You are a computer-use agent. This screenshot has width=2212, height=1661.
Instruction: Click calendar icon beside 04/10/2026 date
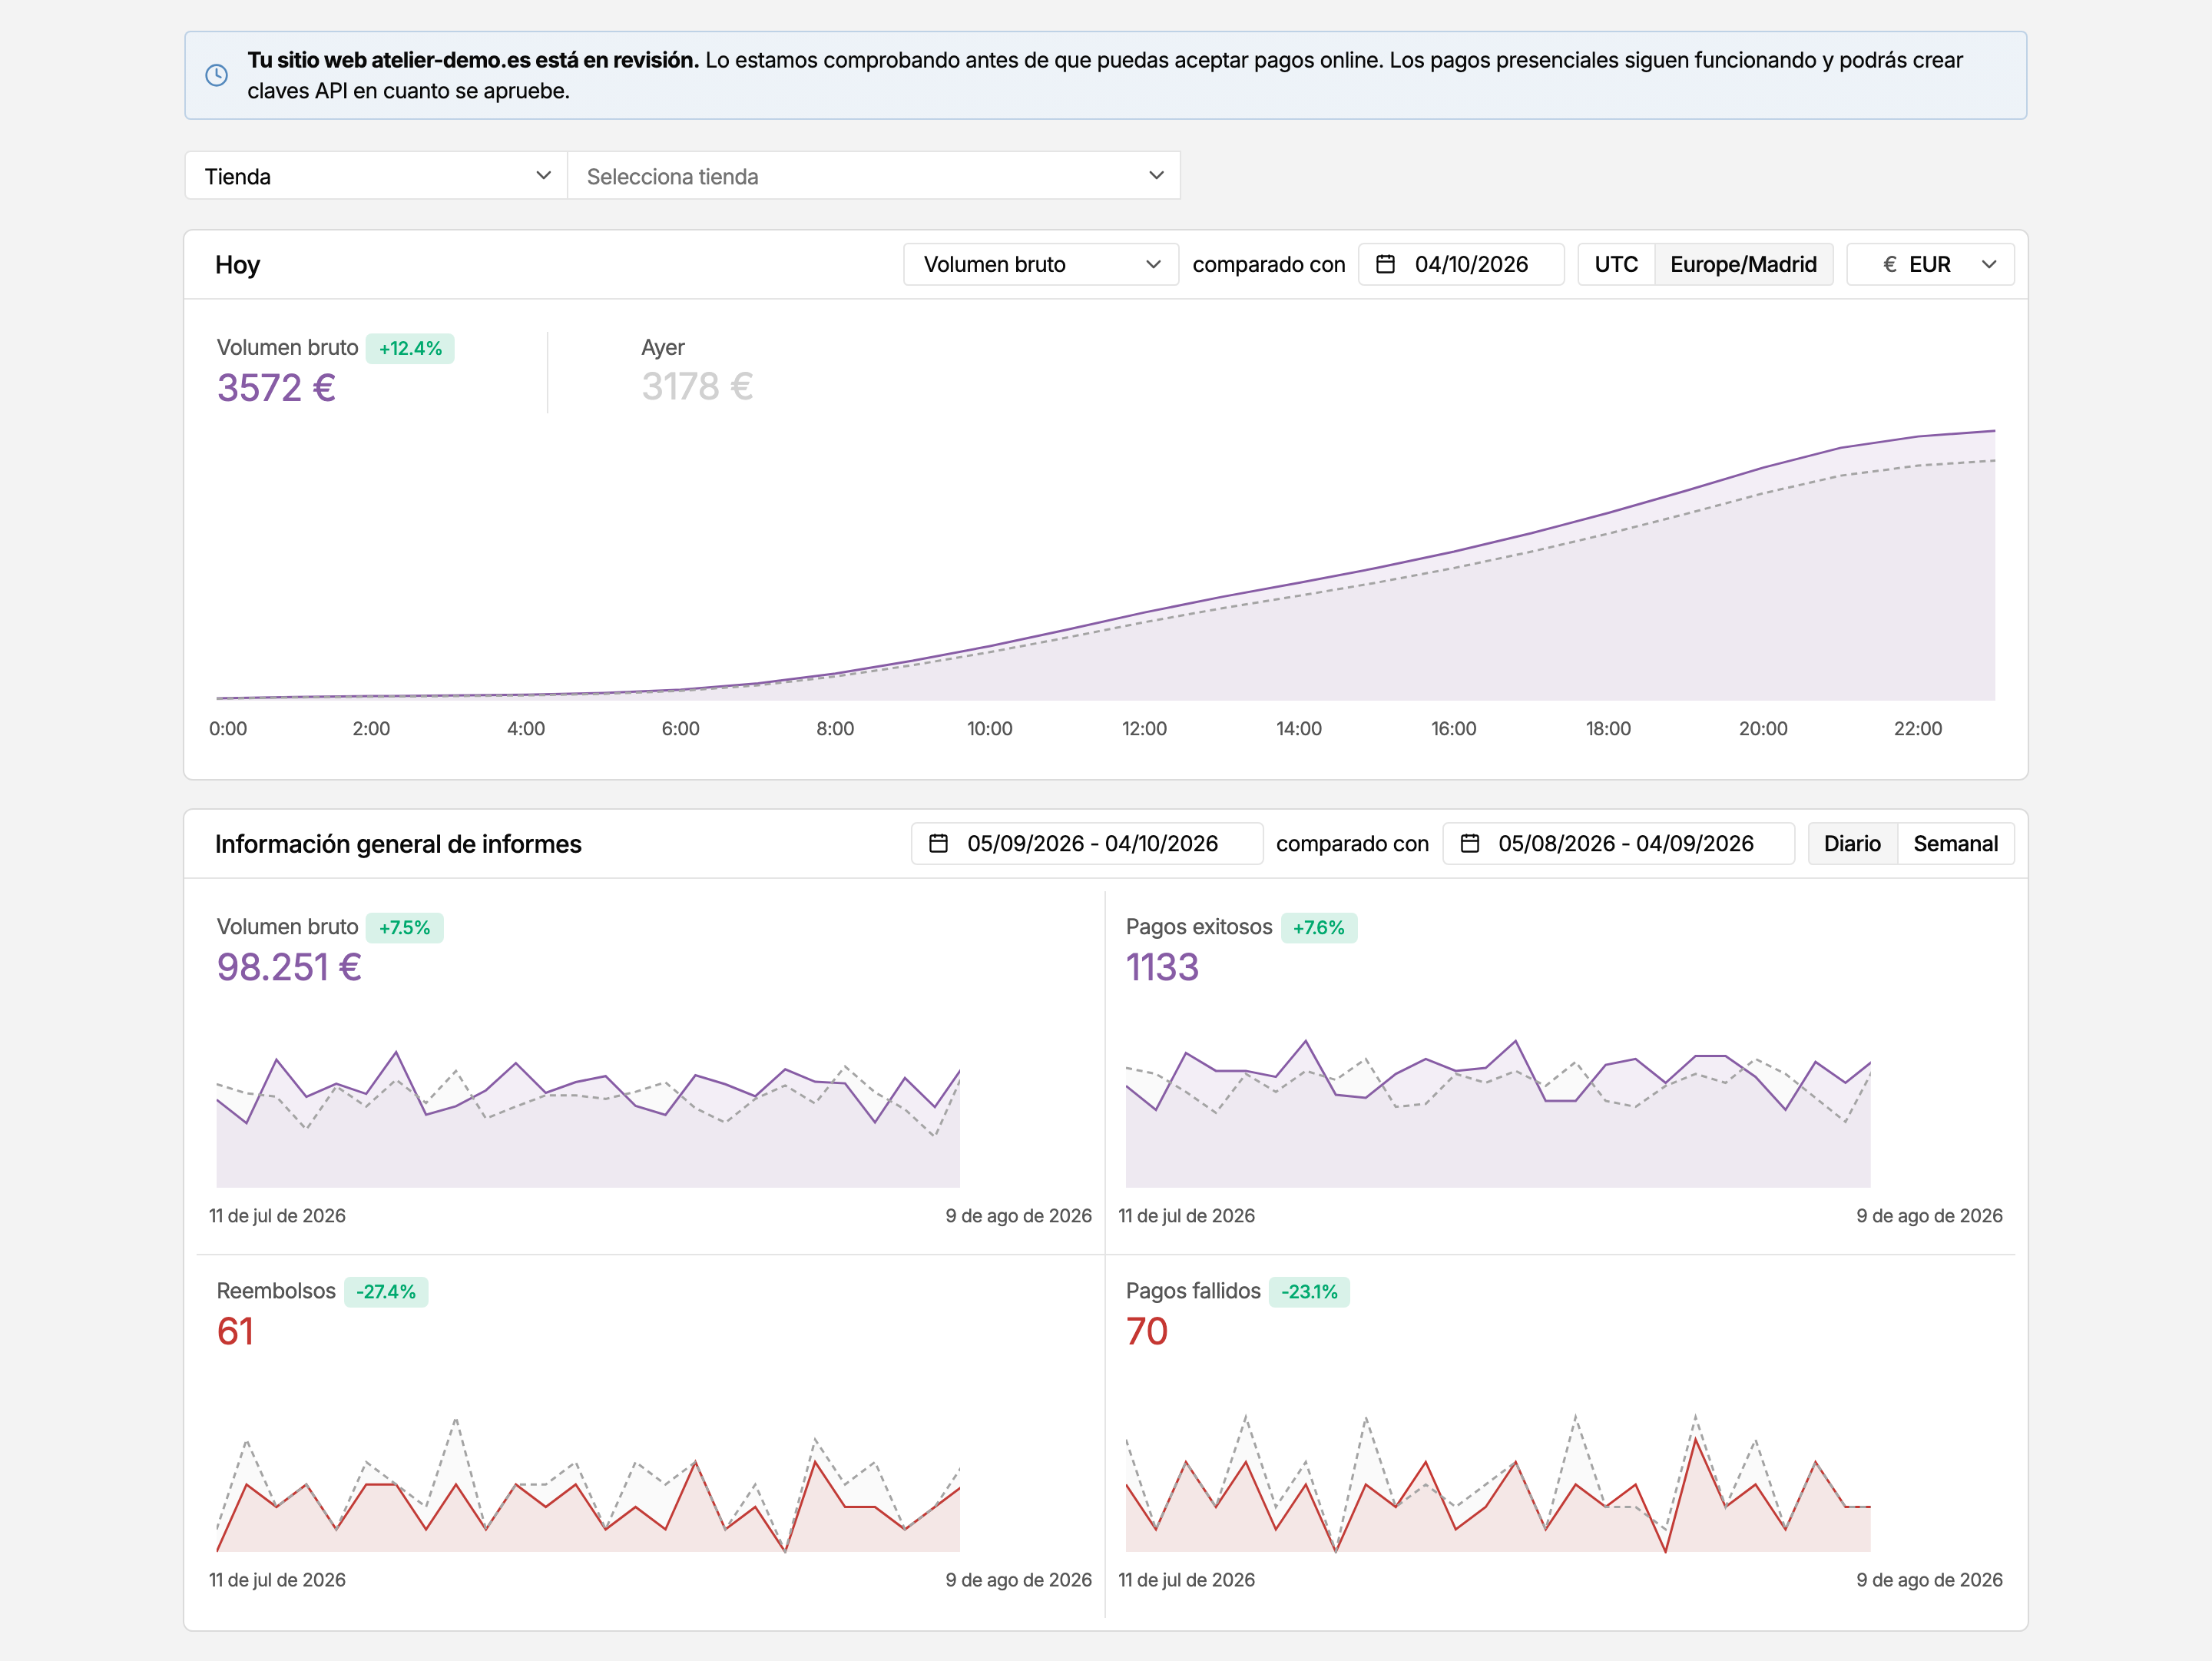pos(1385,264)
